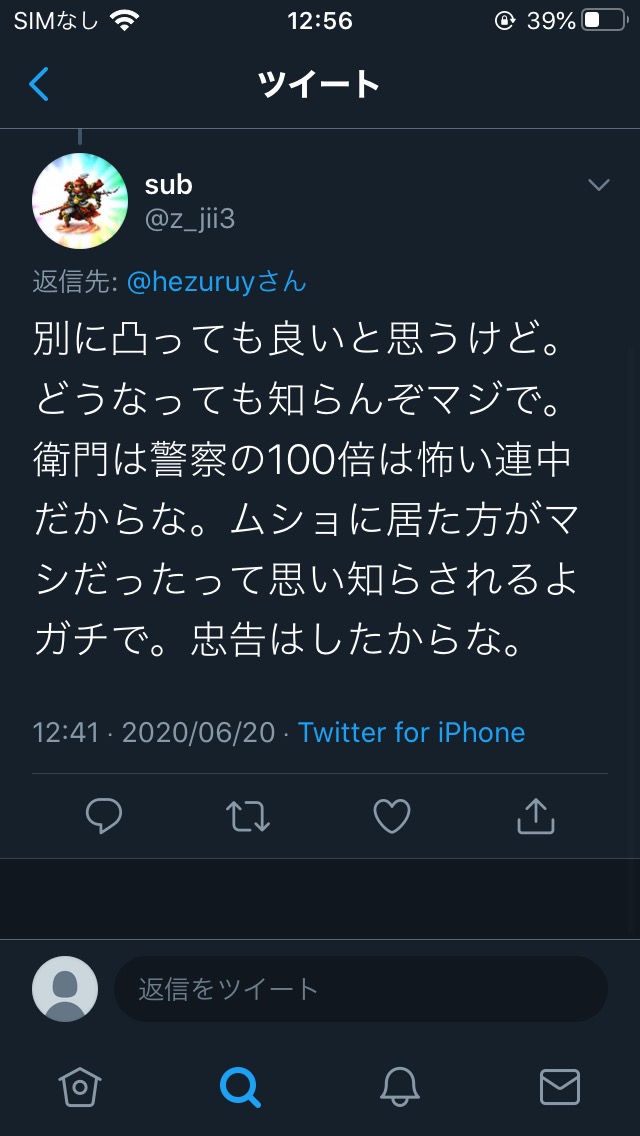The image size is (640, 1136).
Task: Tap the tweet timestamp 12:41 2020/06/20
Action: tap(154, 732)
